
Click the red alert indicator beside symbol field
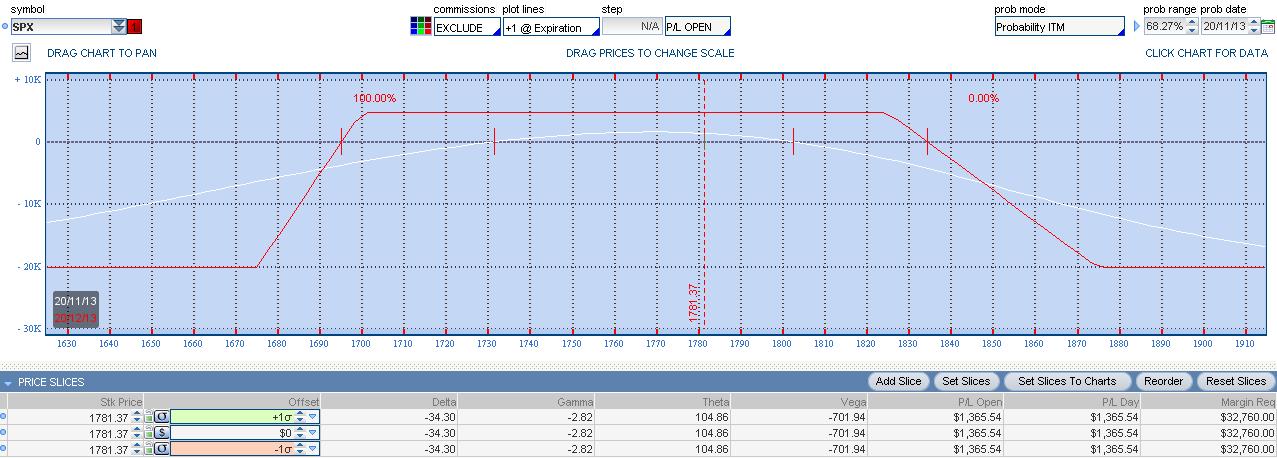[135, 26]
